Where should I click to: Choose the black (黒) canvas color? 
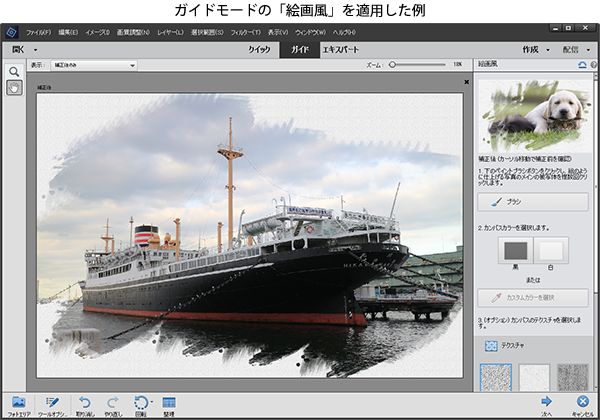515,251
